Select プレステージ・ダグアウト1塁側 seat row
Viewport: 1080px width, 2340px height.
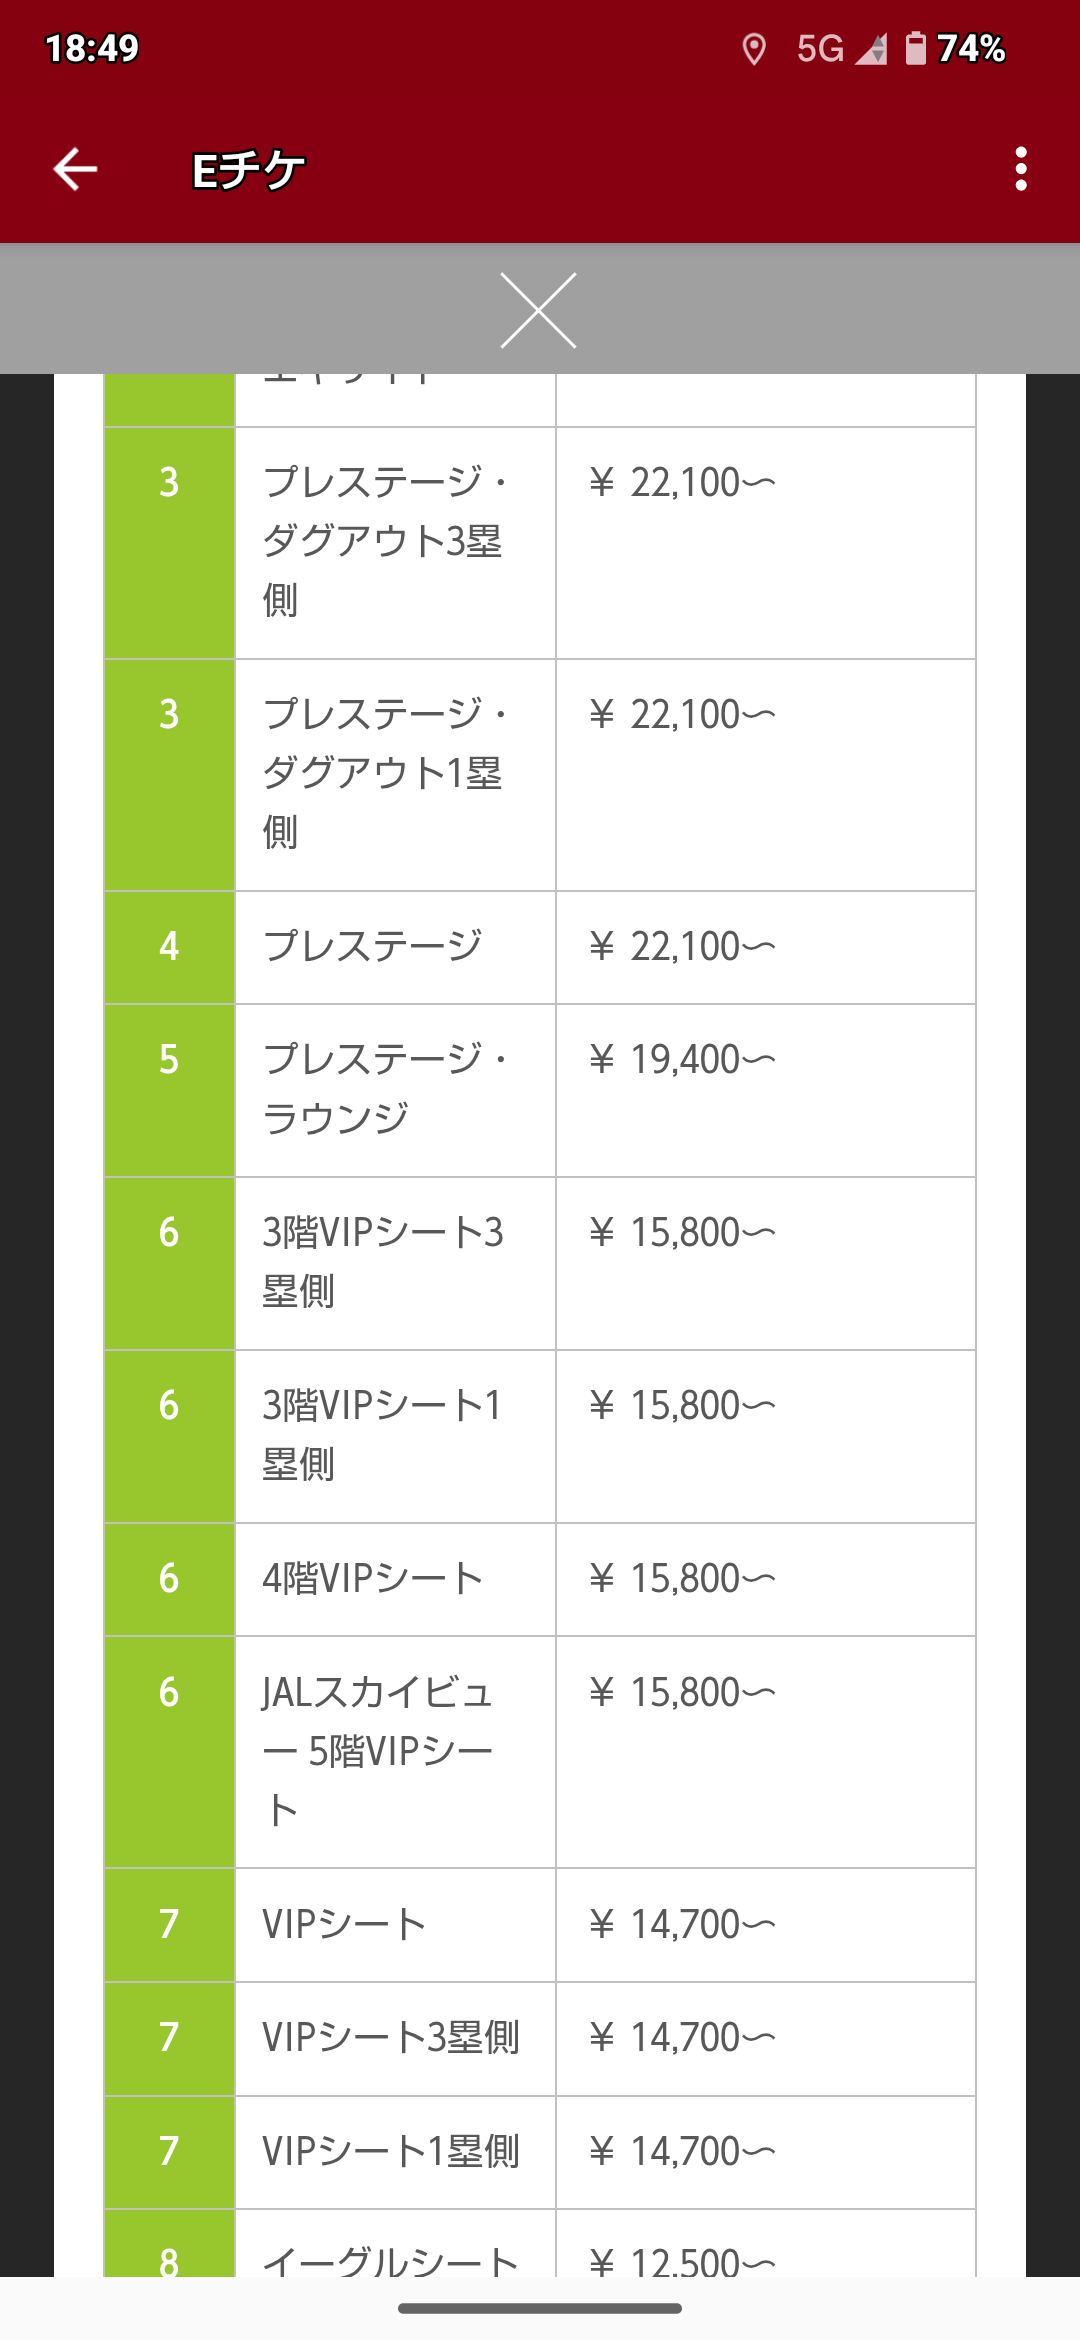[x=384, y=773]
